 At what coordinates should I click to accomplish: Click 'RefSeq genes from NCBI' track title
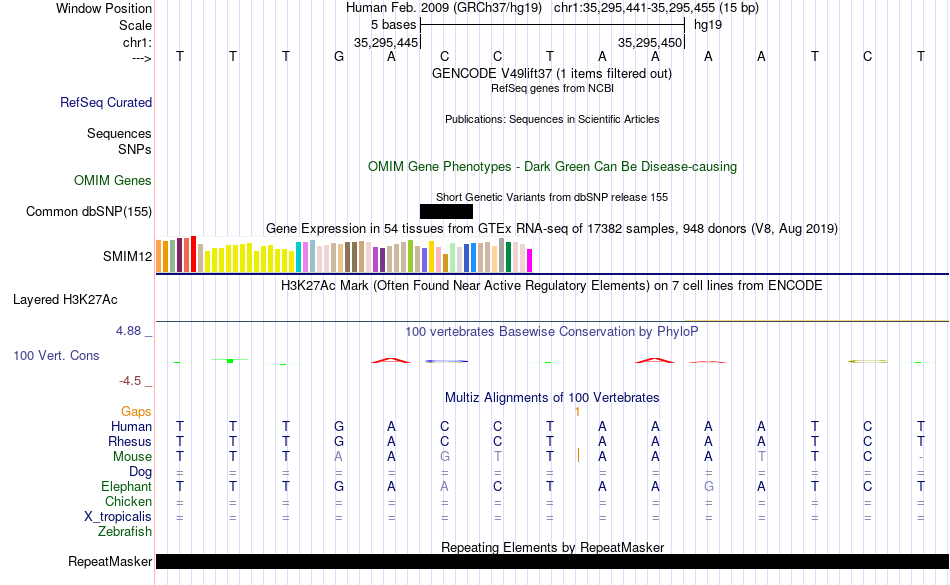[552, 88]
